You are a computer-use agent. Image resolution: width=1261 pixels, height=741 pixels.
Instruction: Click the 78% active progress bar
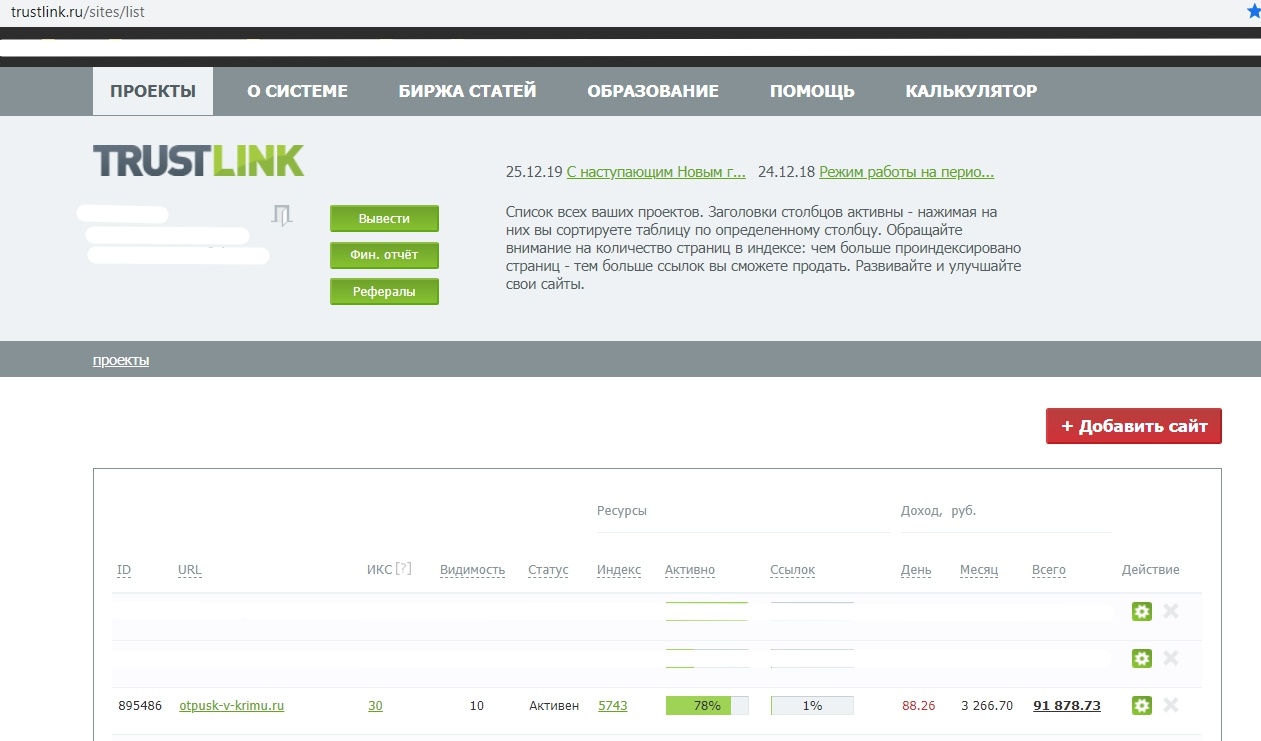[707, 706]
